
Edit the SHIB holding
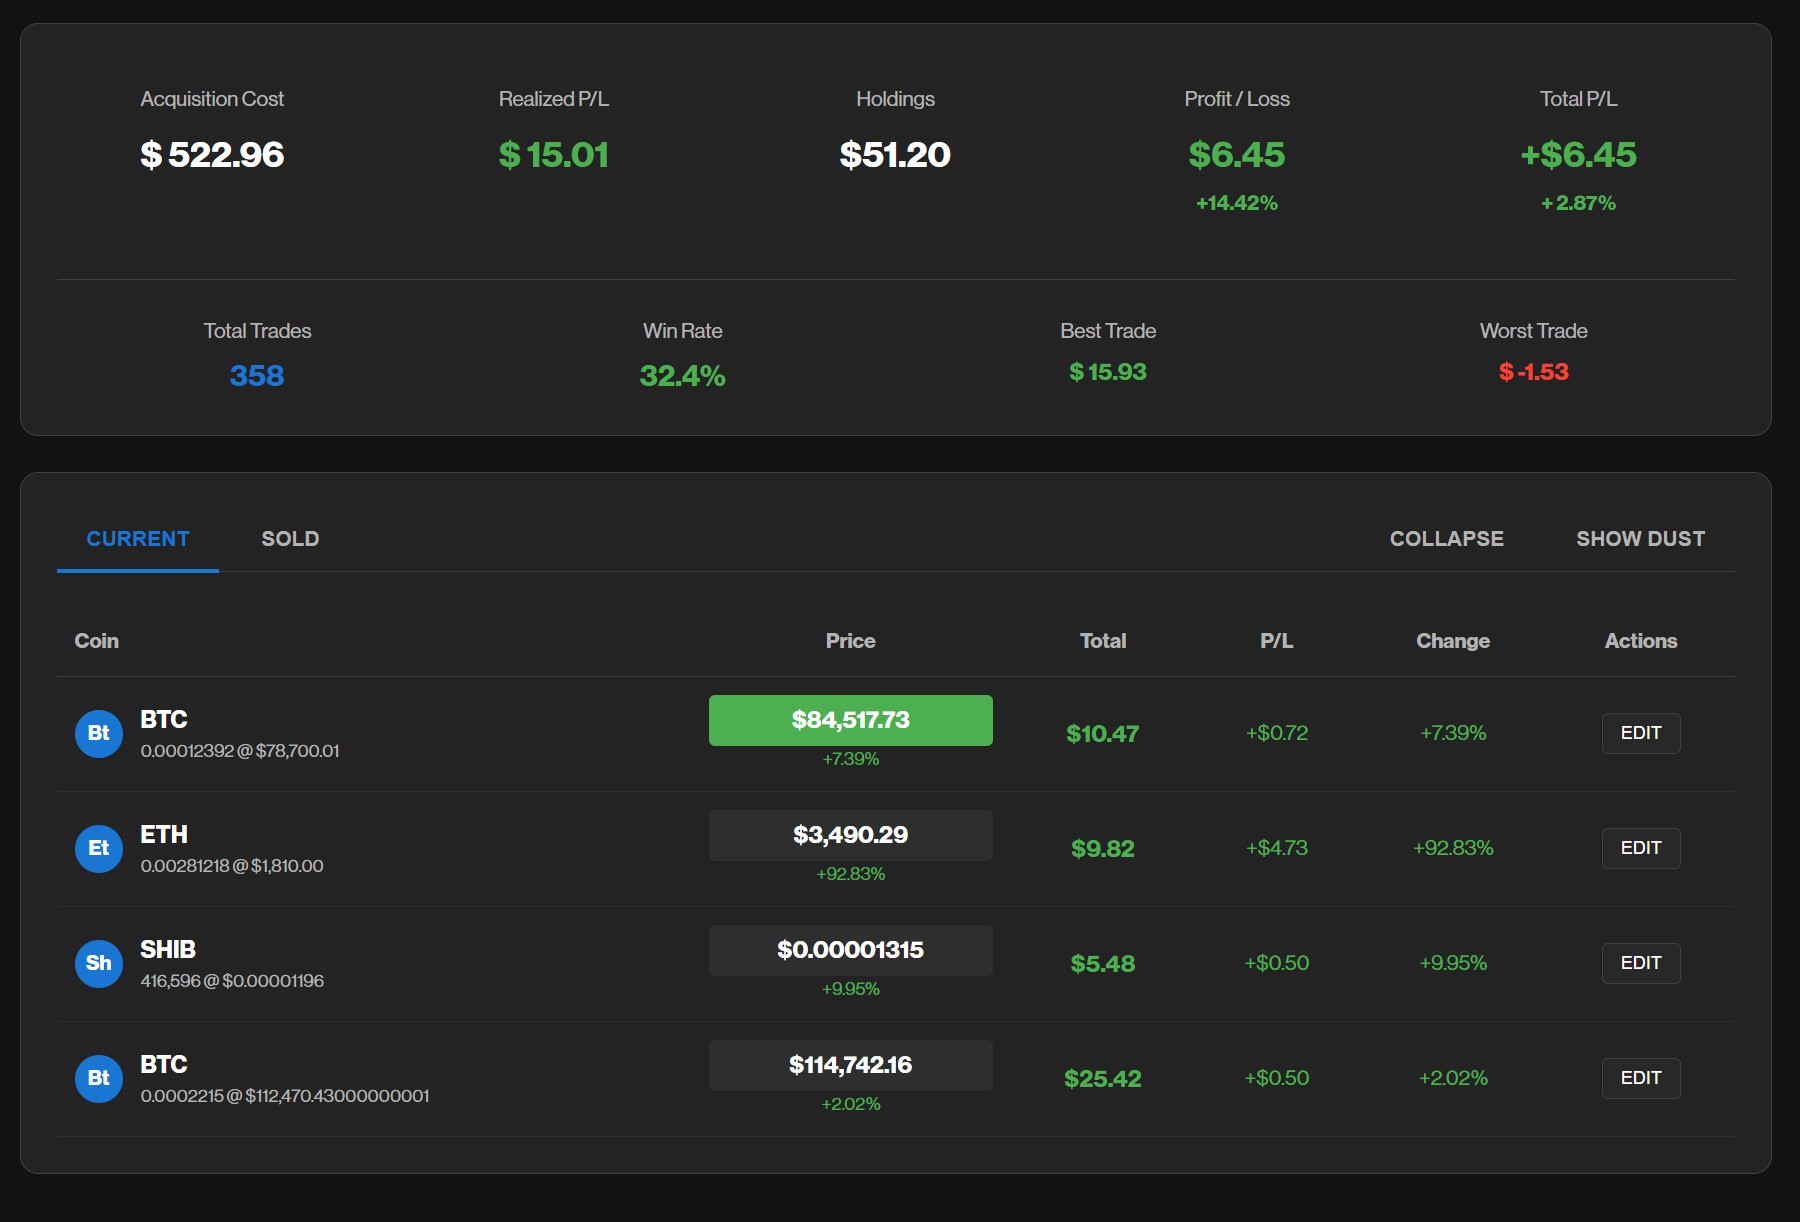coord(1640,963)
